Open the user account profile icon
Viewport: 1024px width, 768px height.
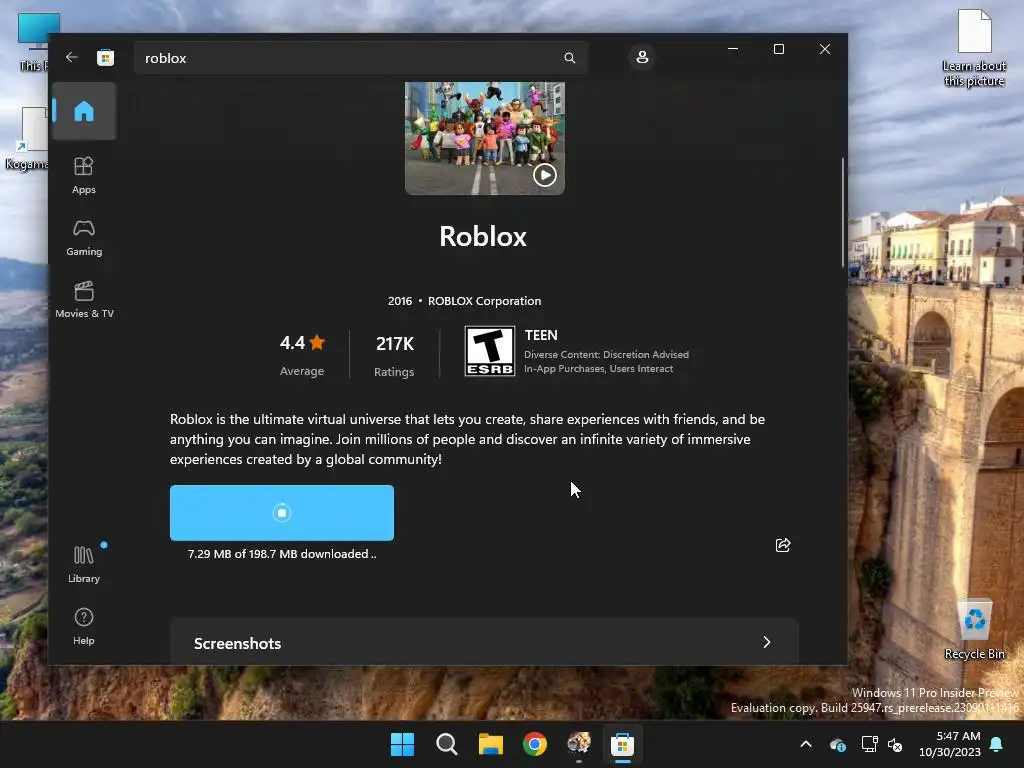pyautogui.click(x=642, y=57)
